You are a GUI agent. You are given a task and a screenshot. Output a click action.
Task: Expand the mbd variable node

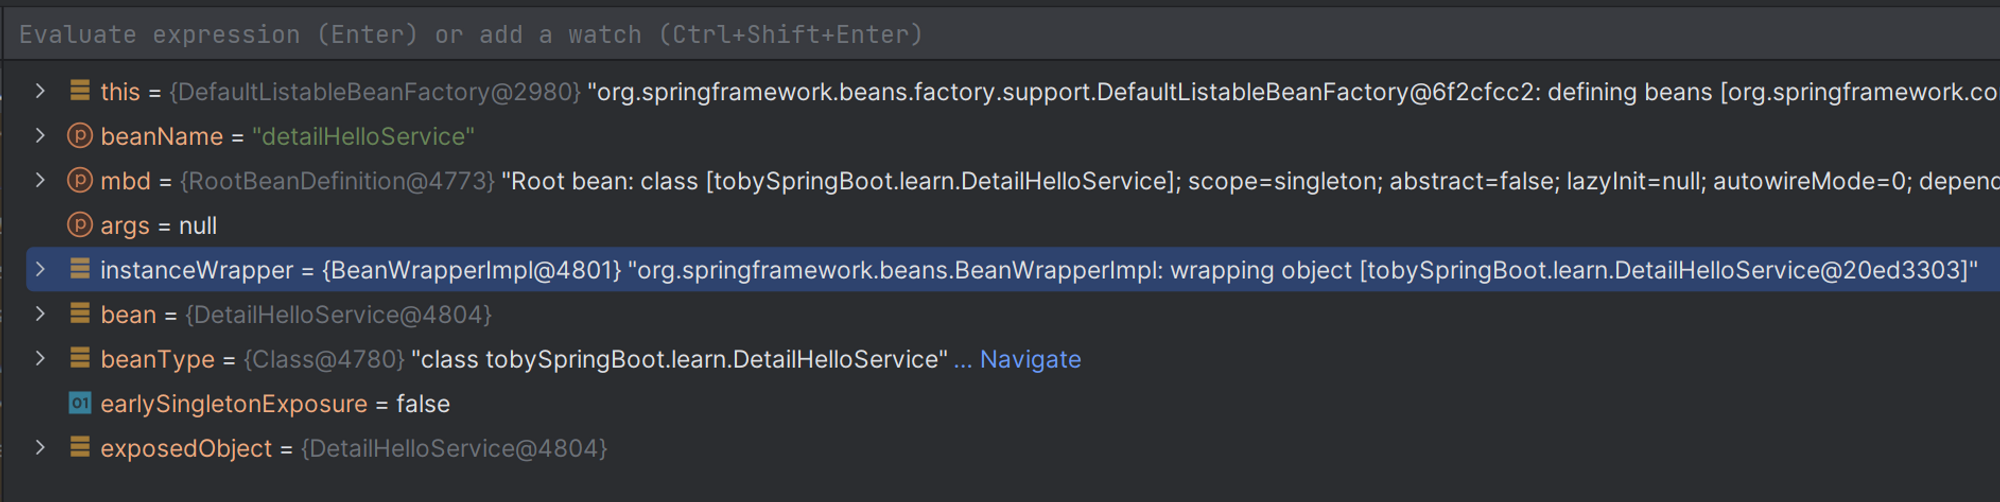pos(40,181)
